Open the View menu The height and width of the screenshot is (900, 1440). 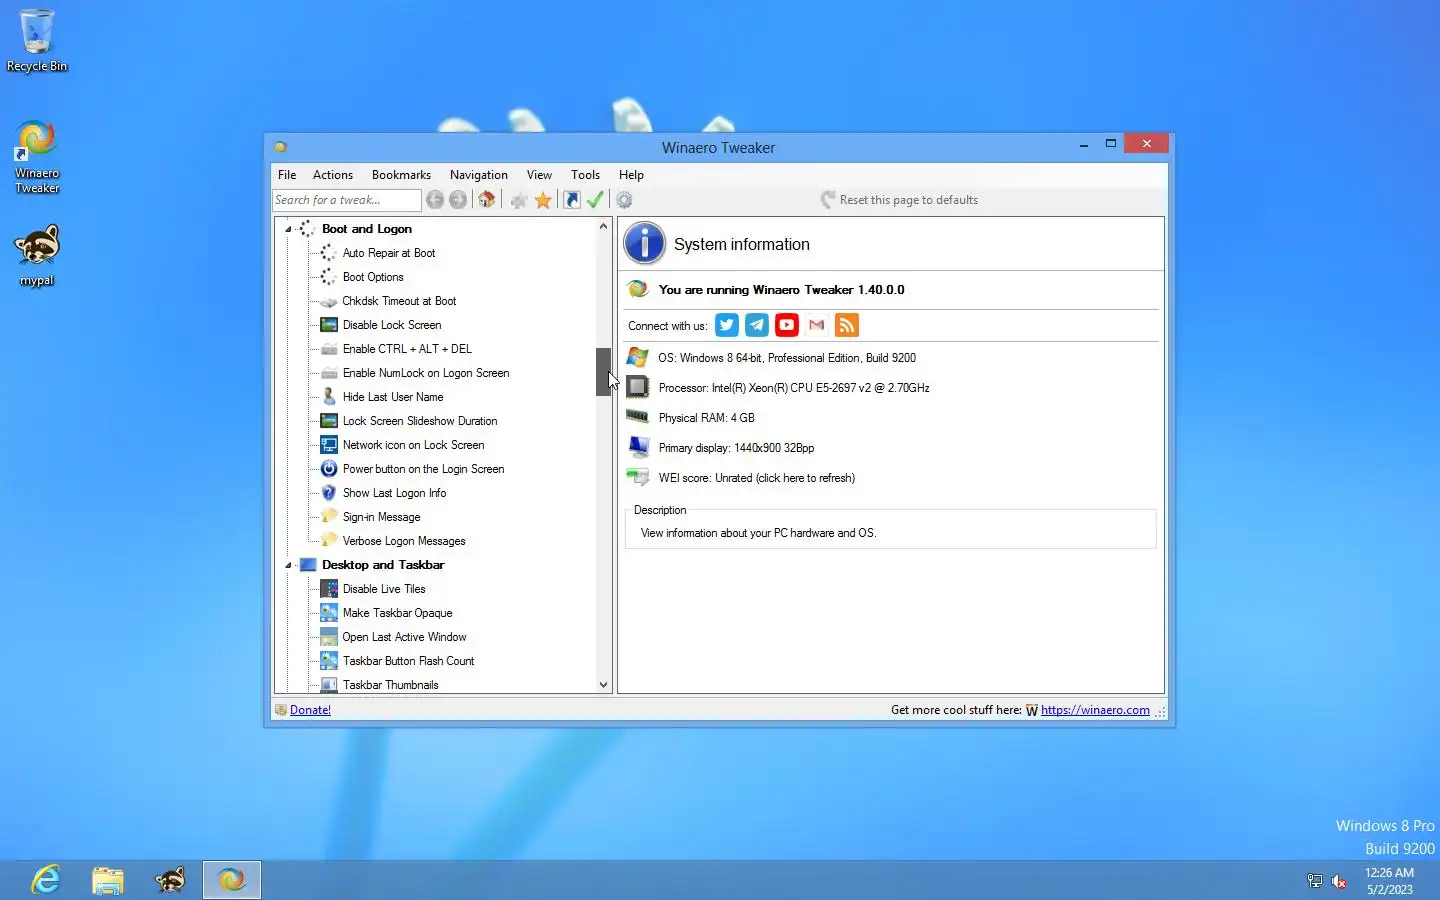click(539, 175)
